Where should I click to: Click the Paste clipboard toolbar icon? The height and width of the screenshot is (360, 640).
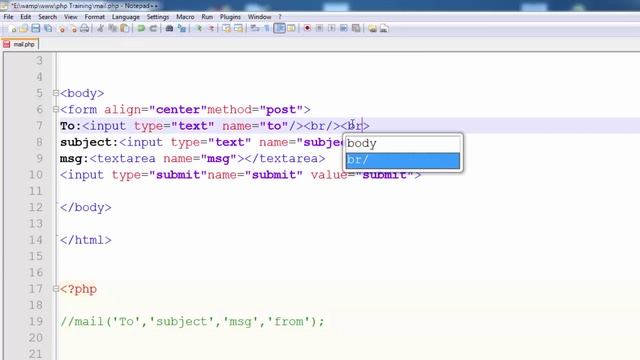click(x=124, y=28)
